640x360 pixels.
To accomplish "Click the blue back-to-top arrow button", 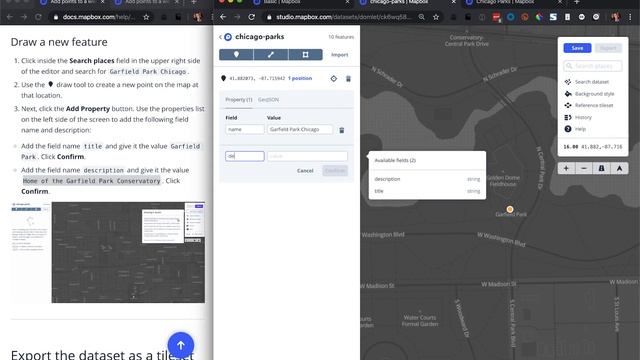I will [x=180, y=345].
